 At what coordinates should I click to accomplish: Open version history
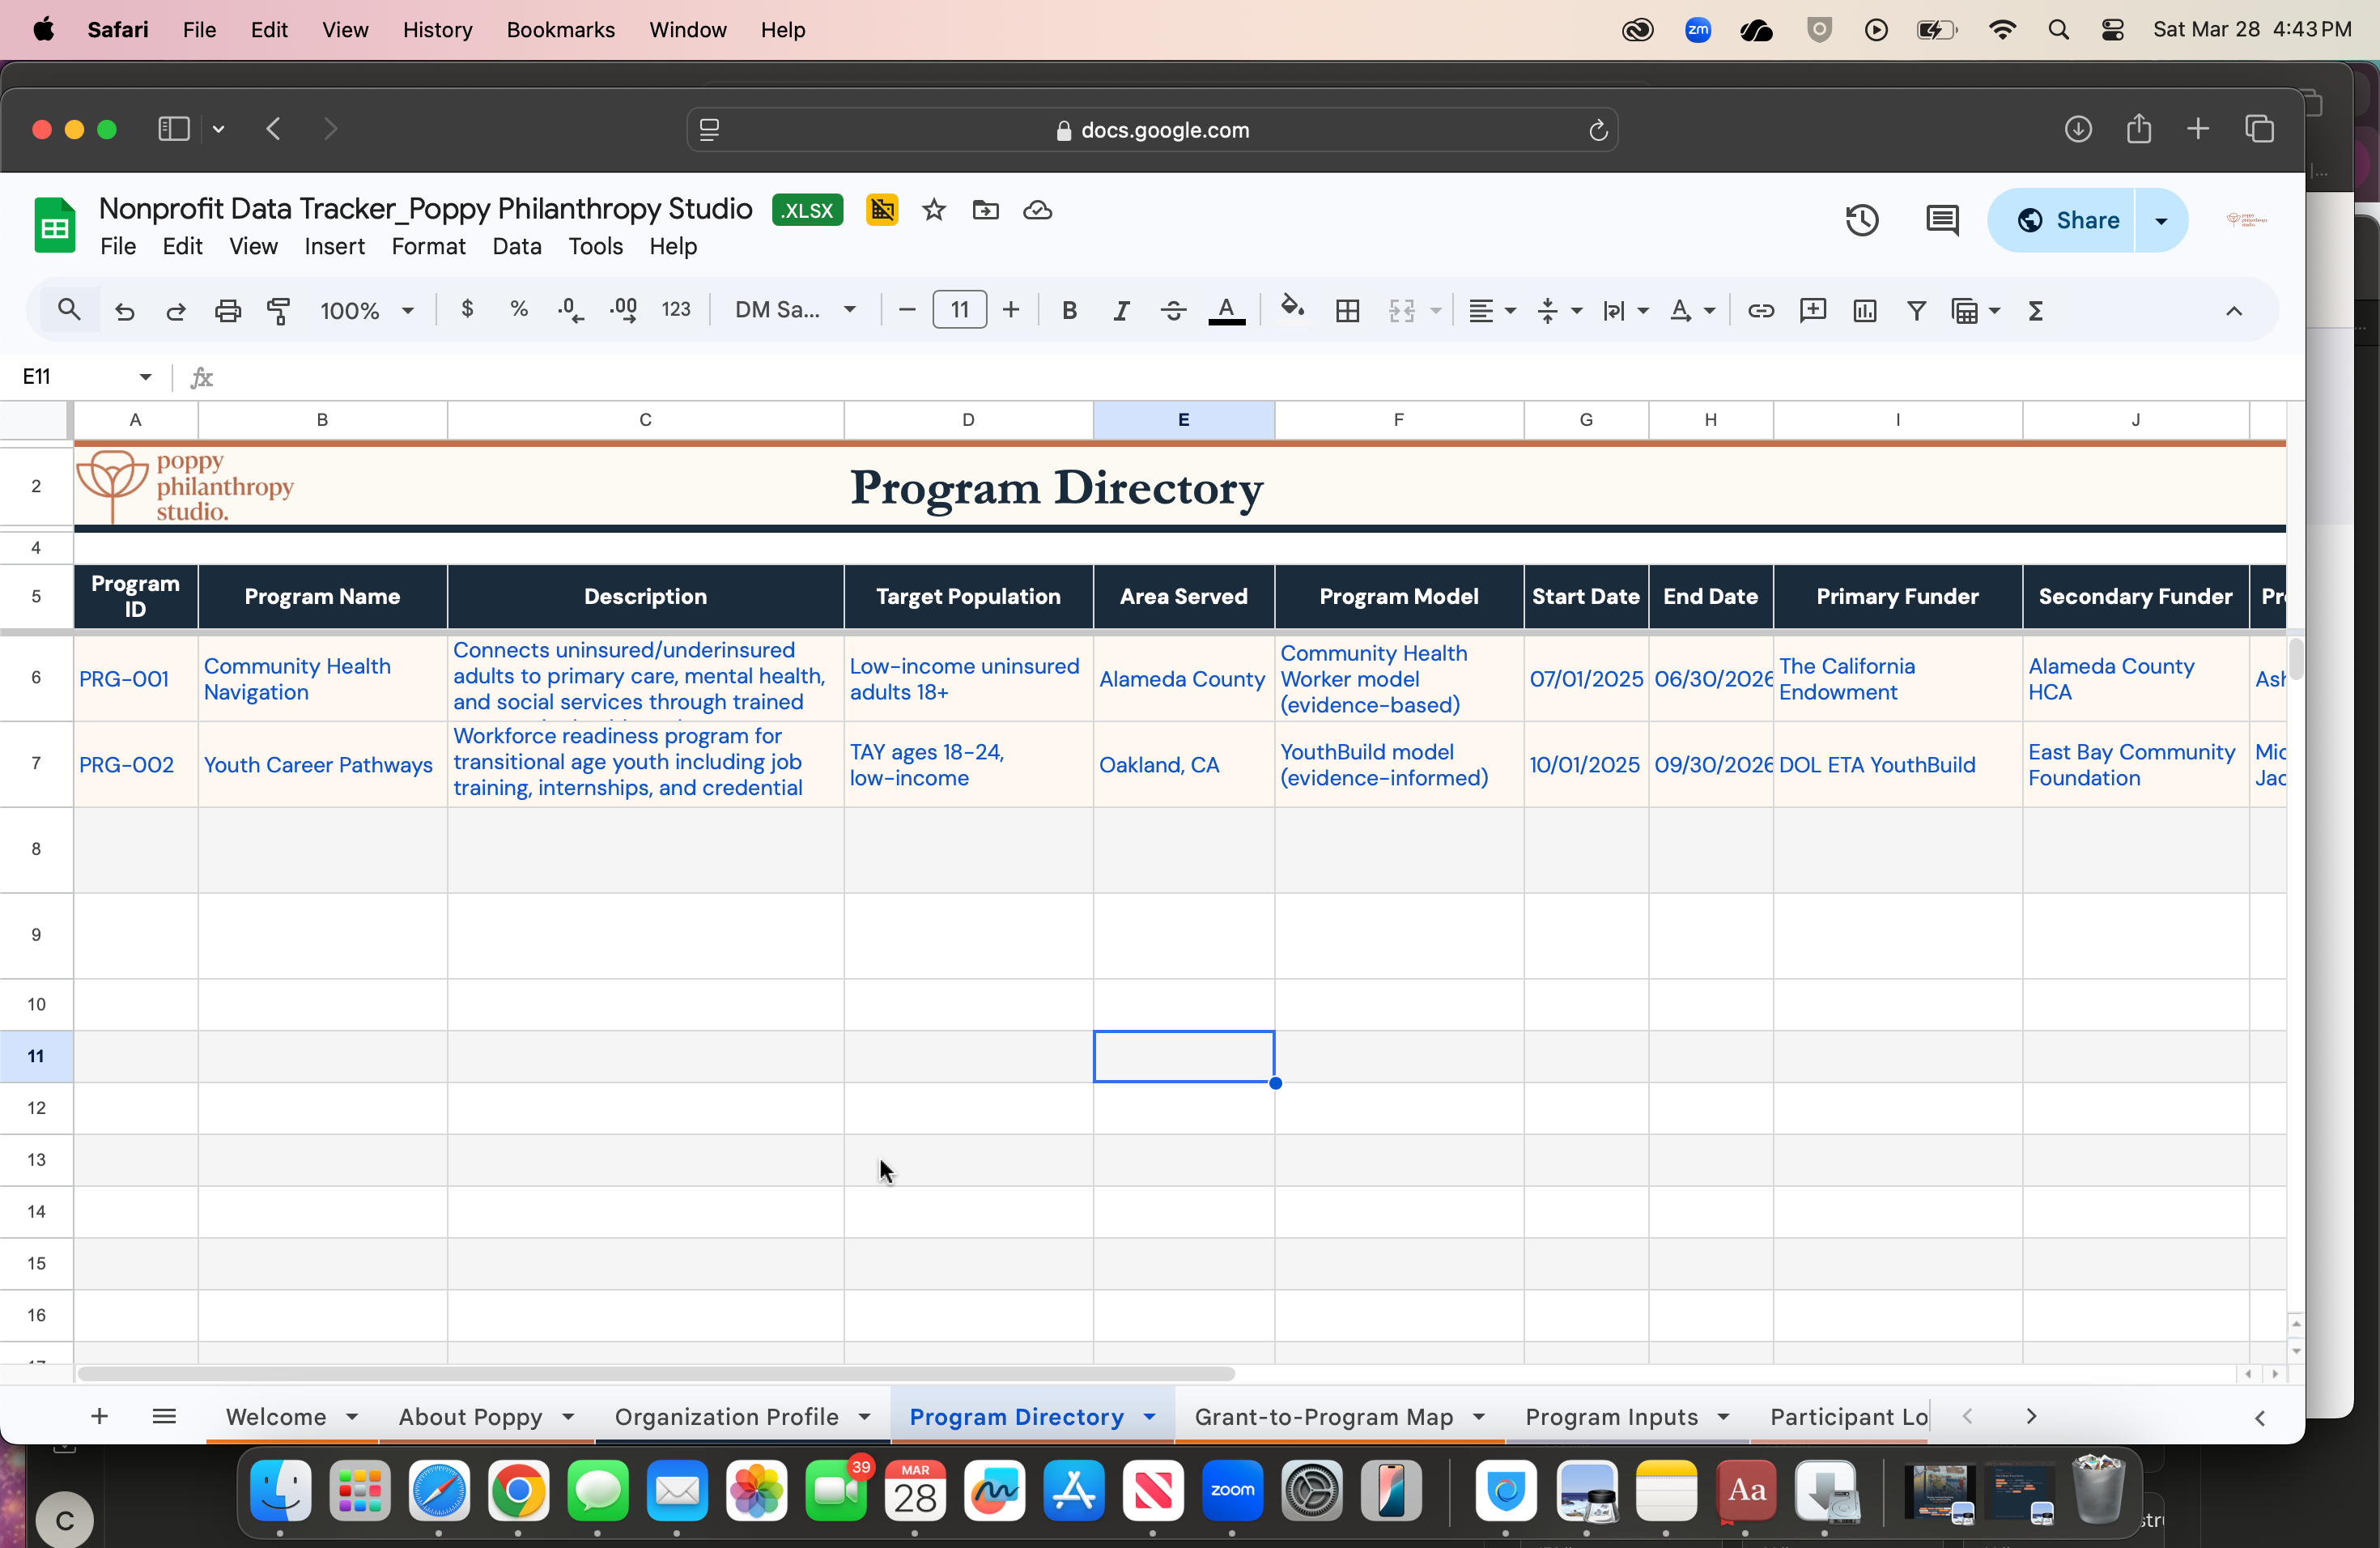pyautogui.click(x=1861, y=220)
